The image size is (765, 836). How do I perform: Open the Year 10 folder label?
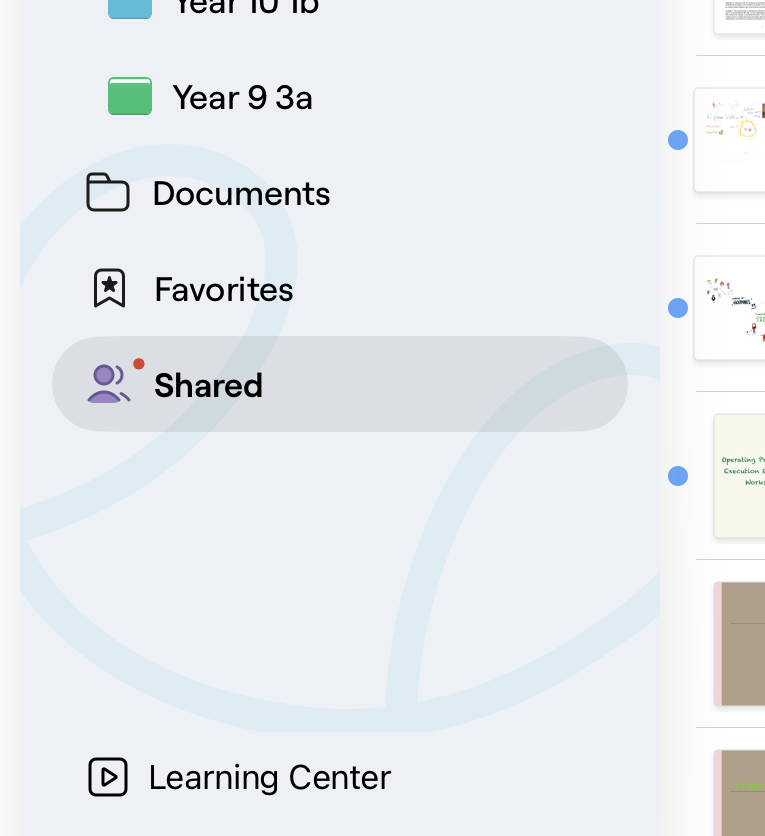tap(246, 7)
